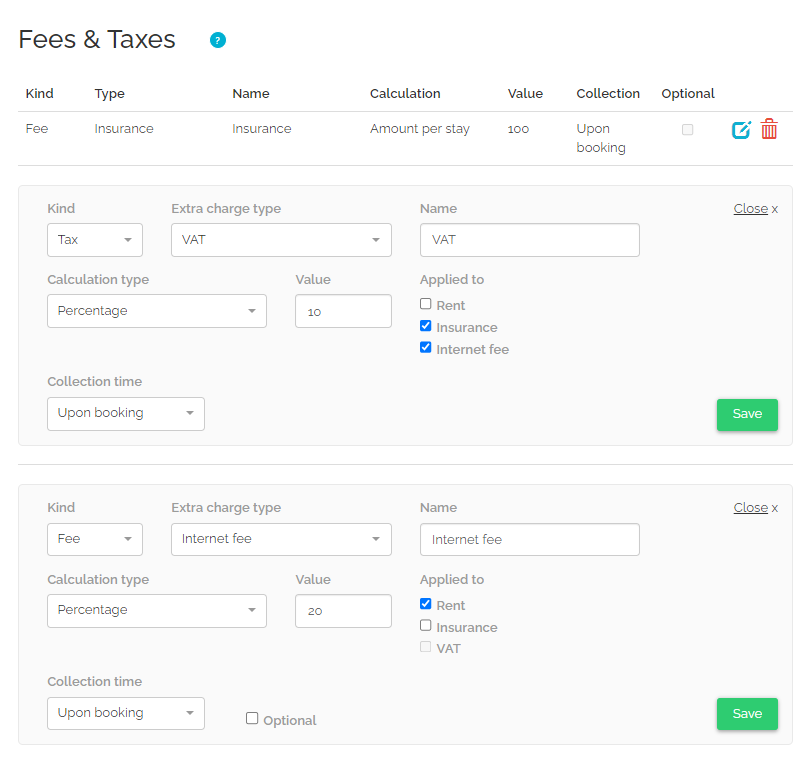Screen dimensions: 810x763
Task: Open Collection time dropdown in Internet fee form
Action: click(x=126, y=713)
